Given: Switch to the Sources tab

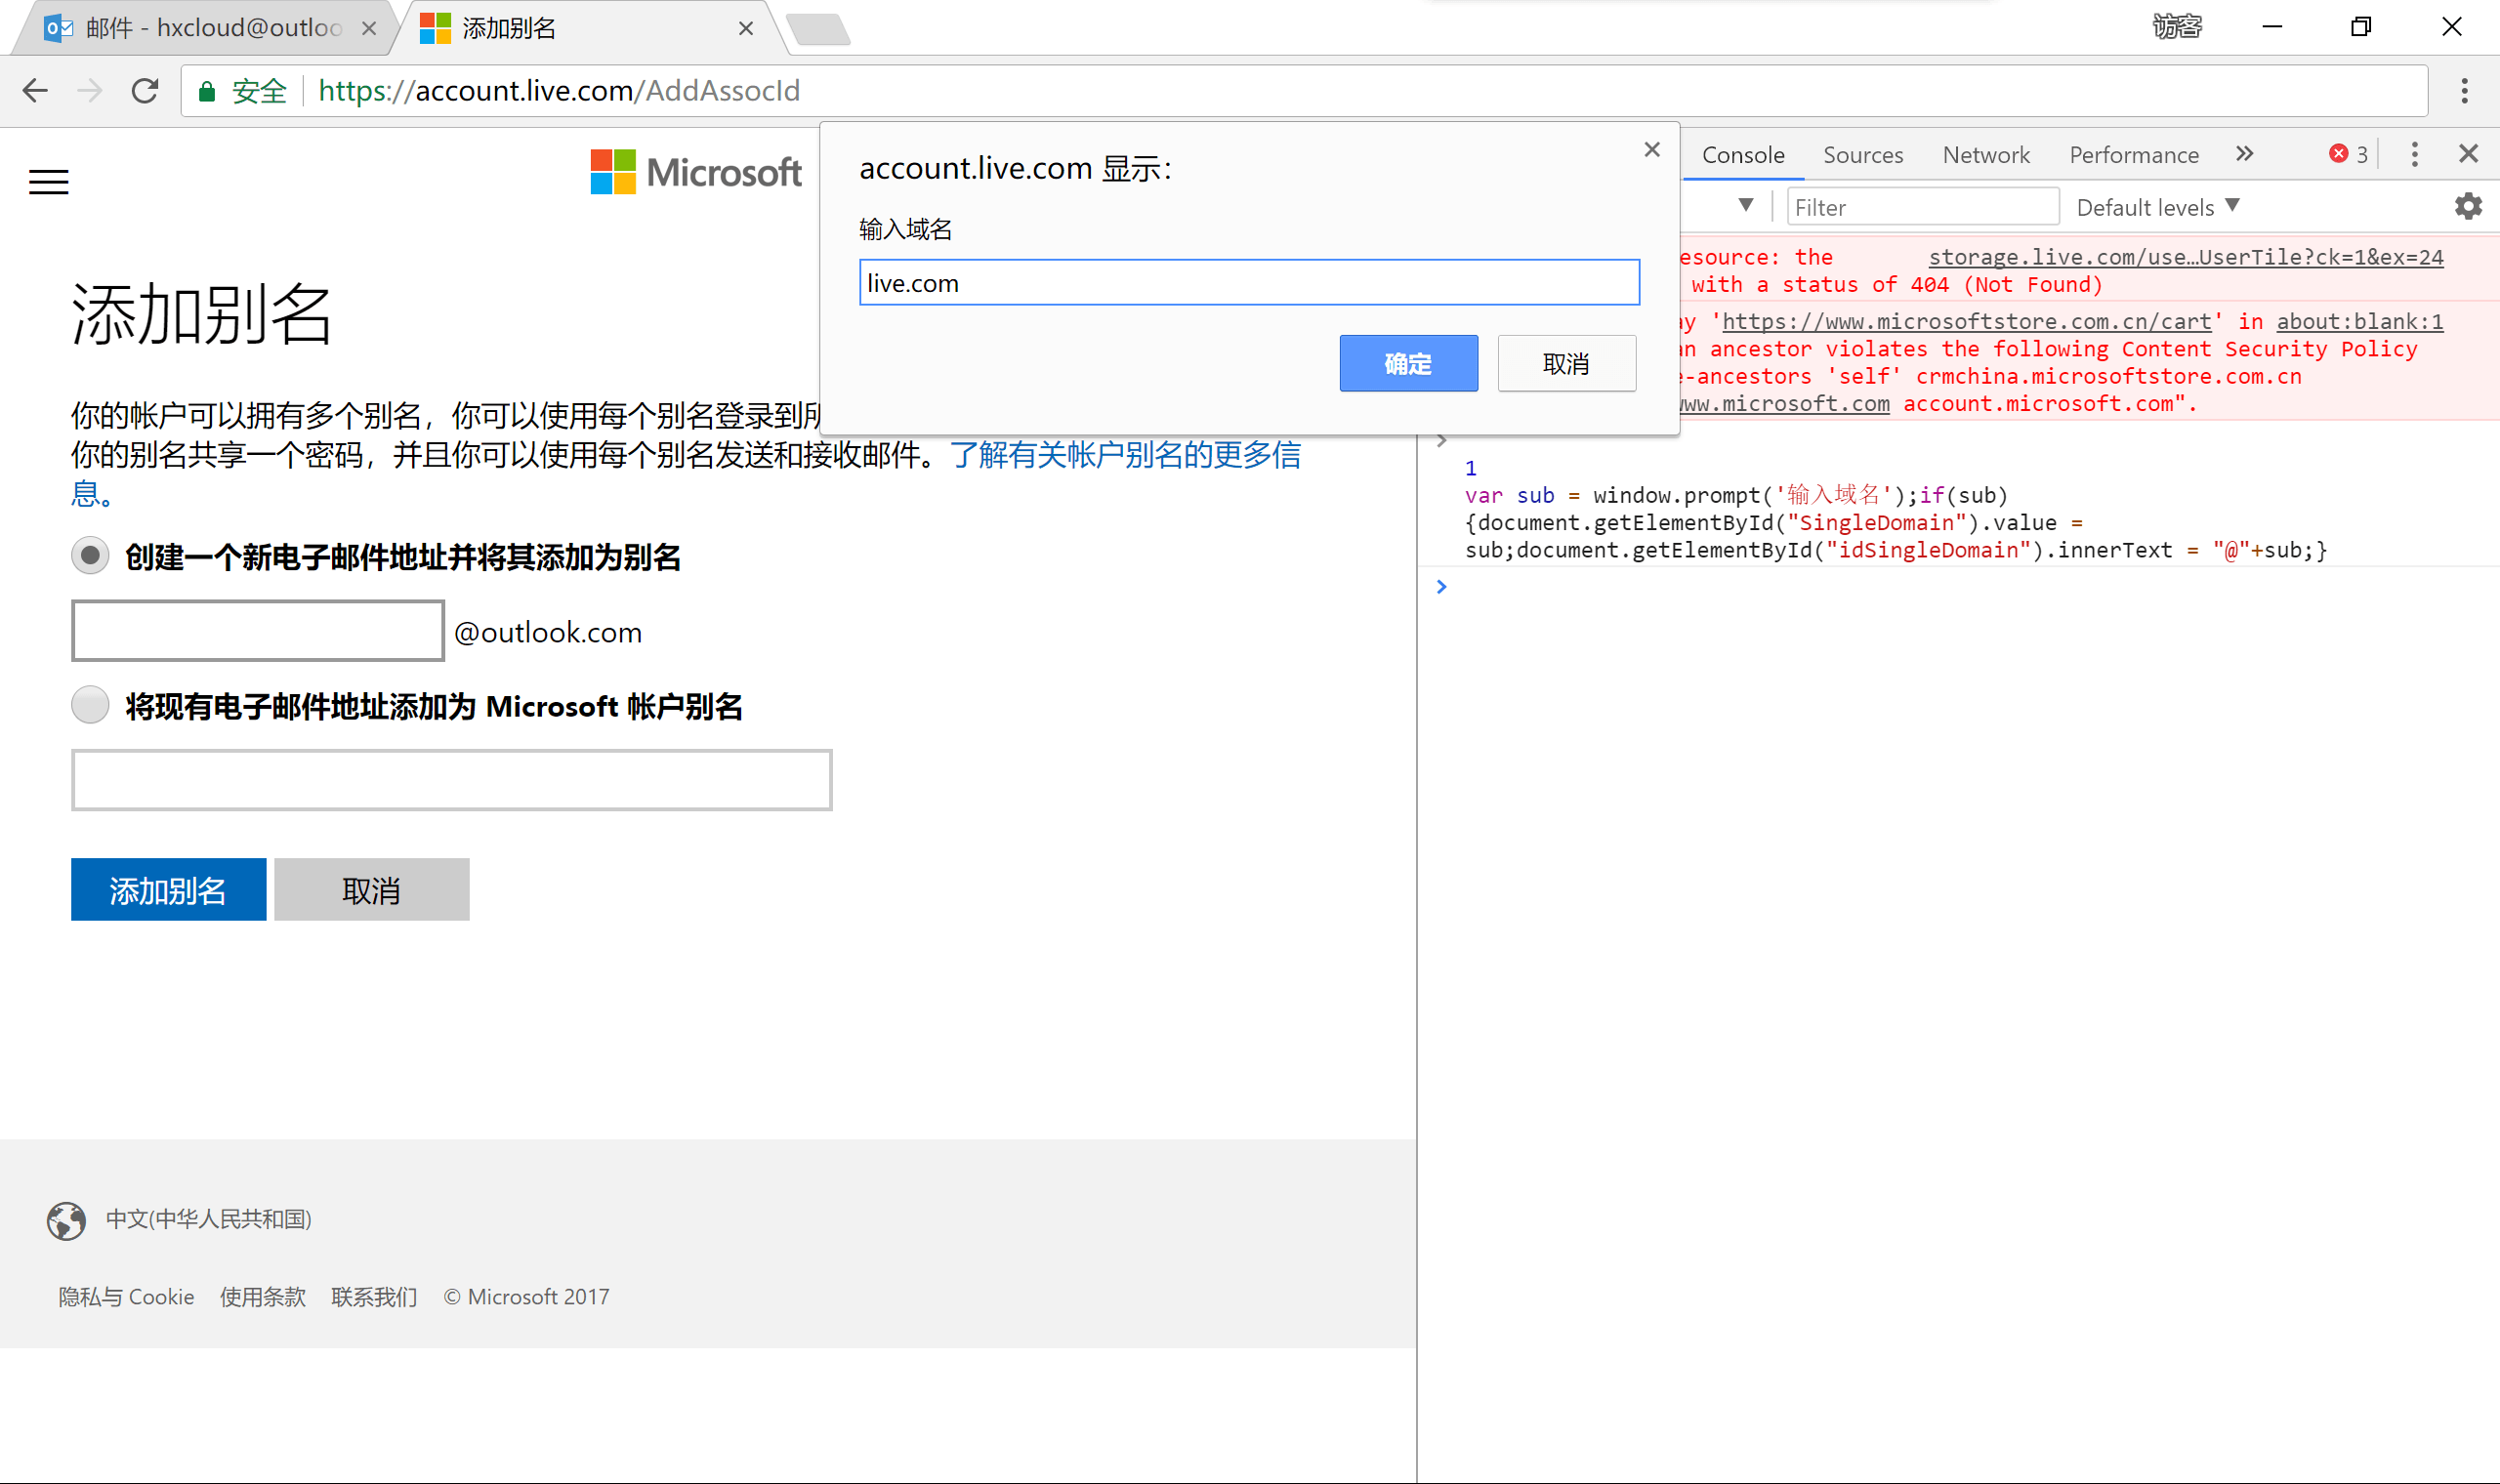Looking at the screenshot, I should pos(1862,155).
